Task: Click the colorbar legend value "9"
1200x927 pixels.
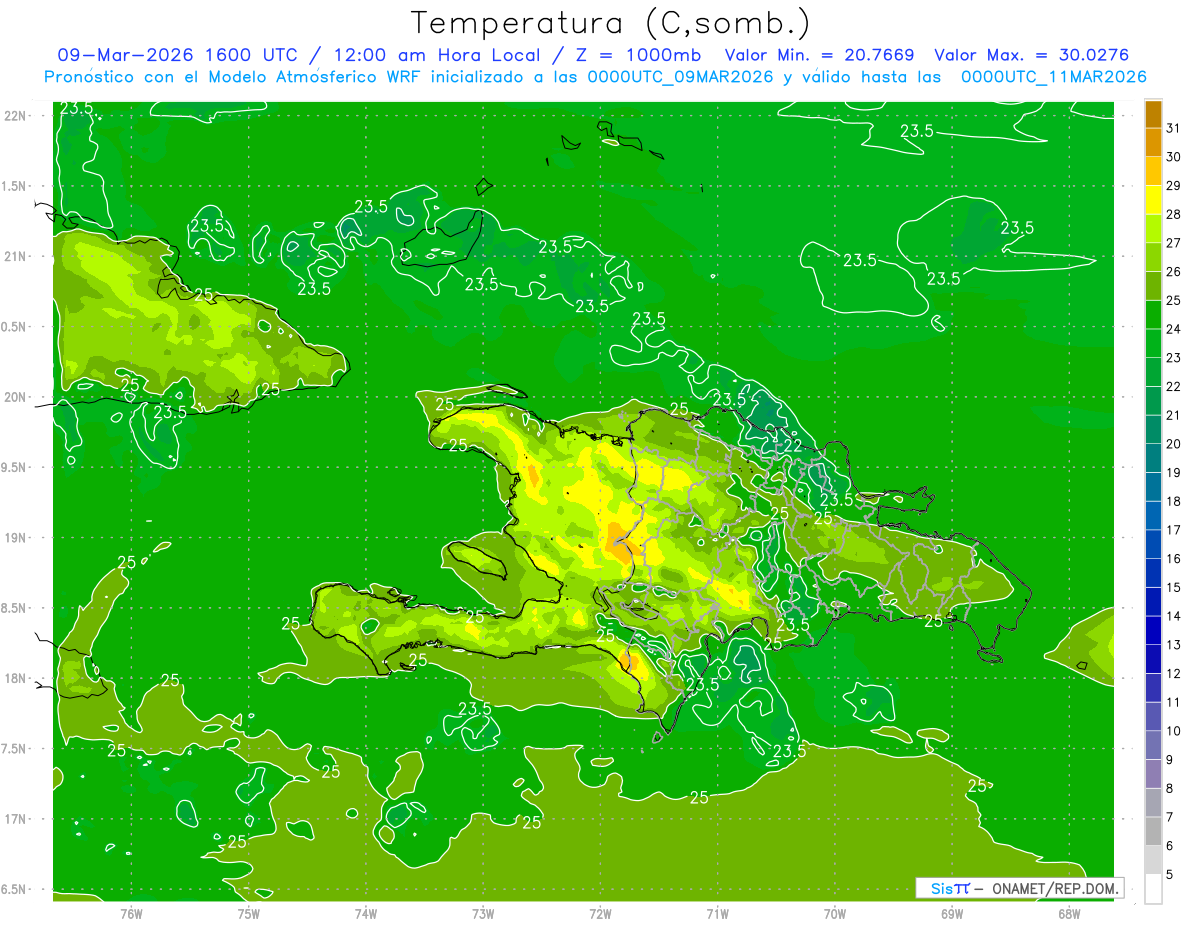Action: (1170, 760)
